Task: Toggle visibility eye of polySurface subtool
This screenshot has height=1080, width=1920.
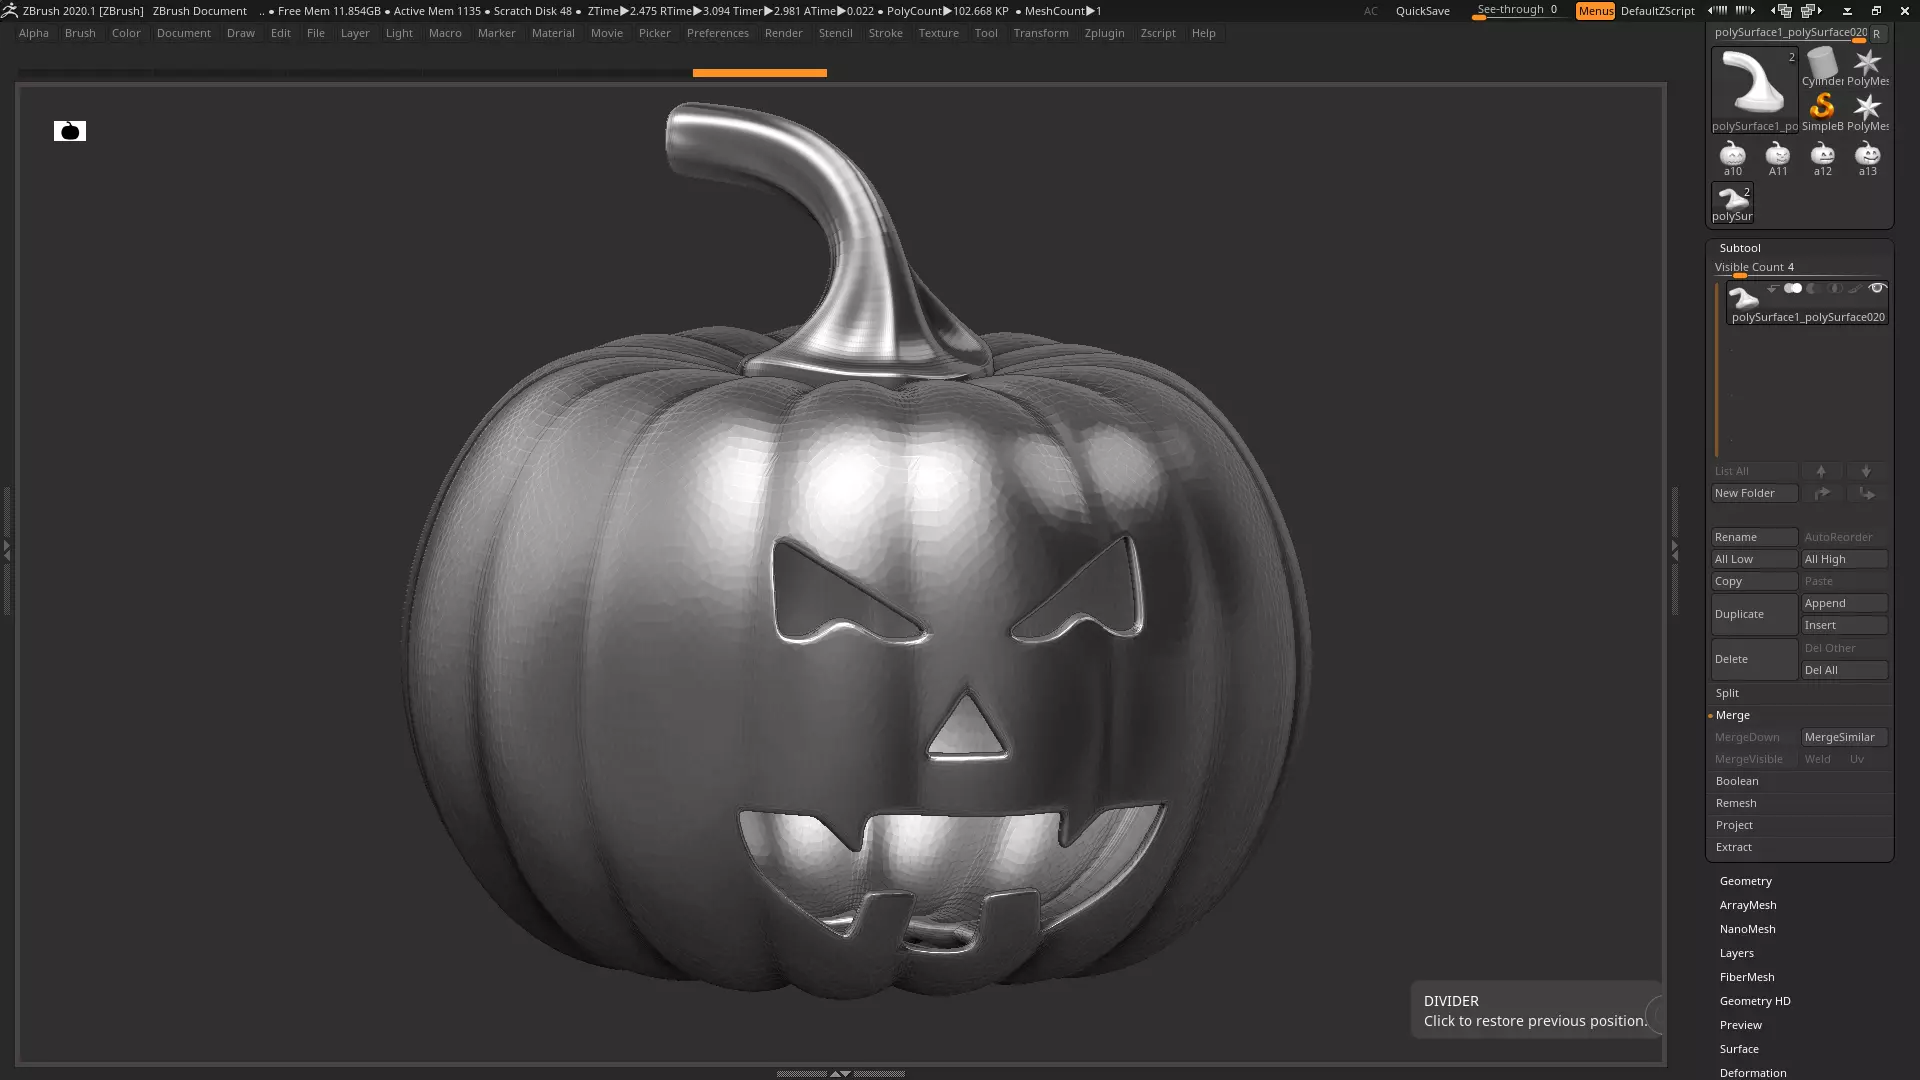Action: (x=1877, y=288)
